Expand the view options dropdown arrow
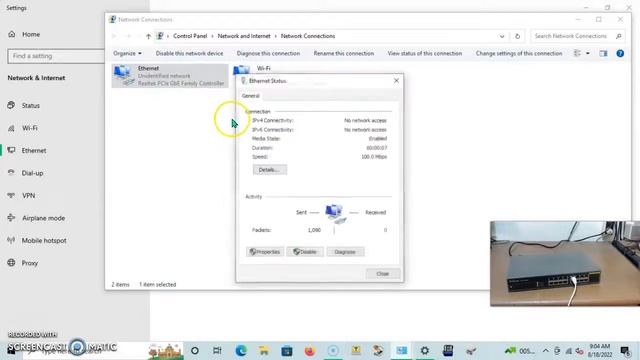640x360 pixels. 588,53
